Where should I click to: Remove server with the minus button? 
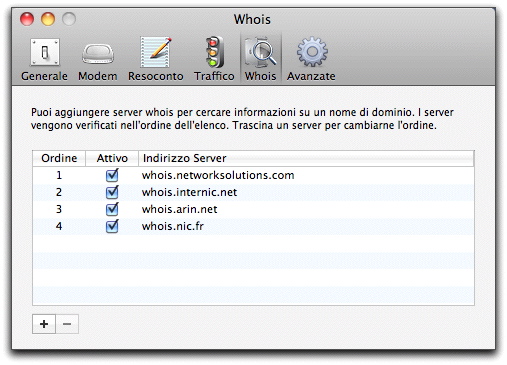coord(67,324)
